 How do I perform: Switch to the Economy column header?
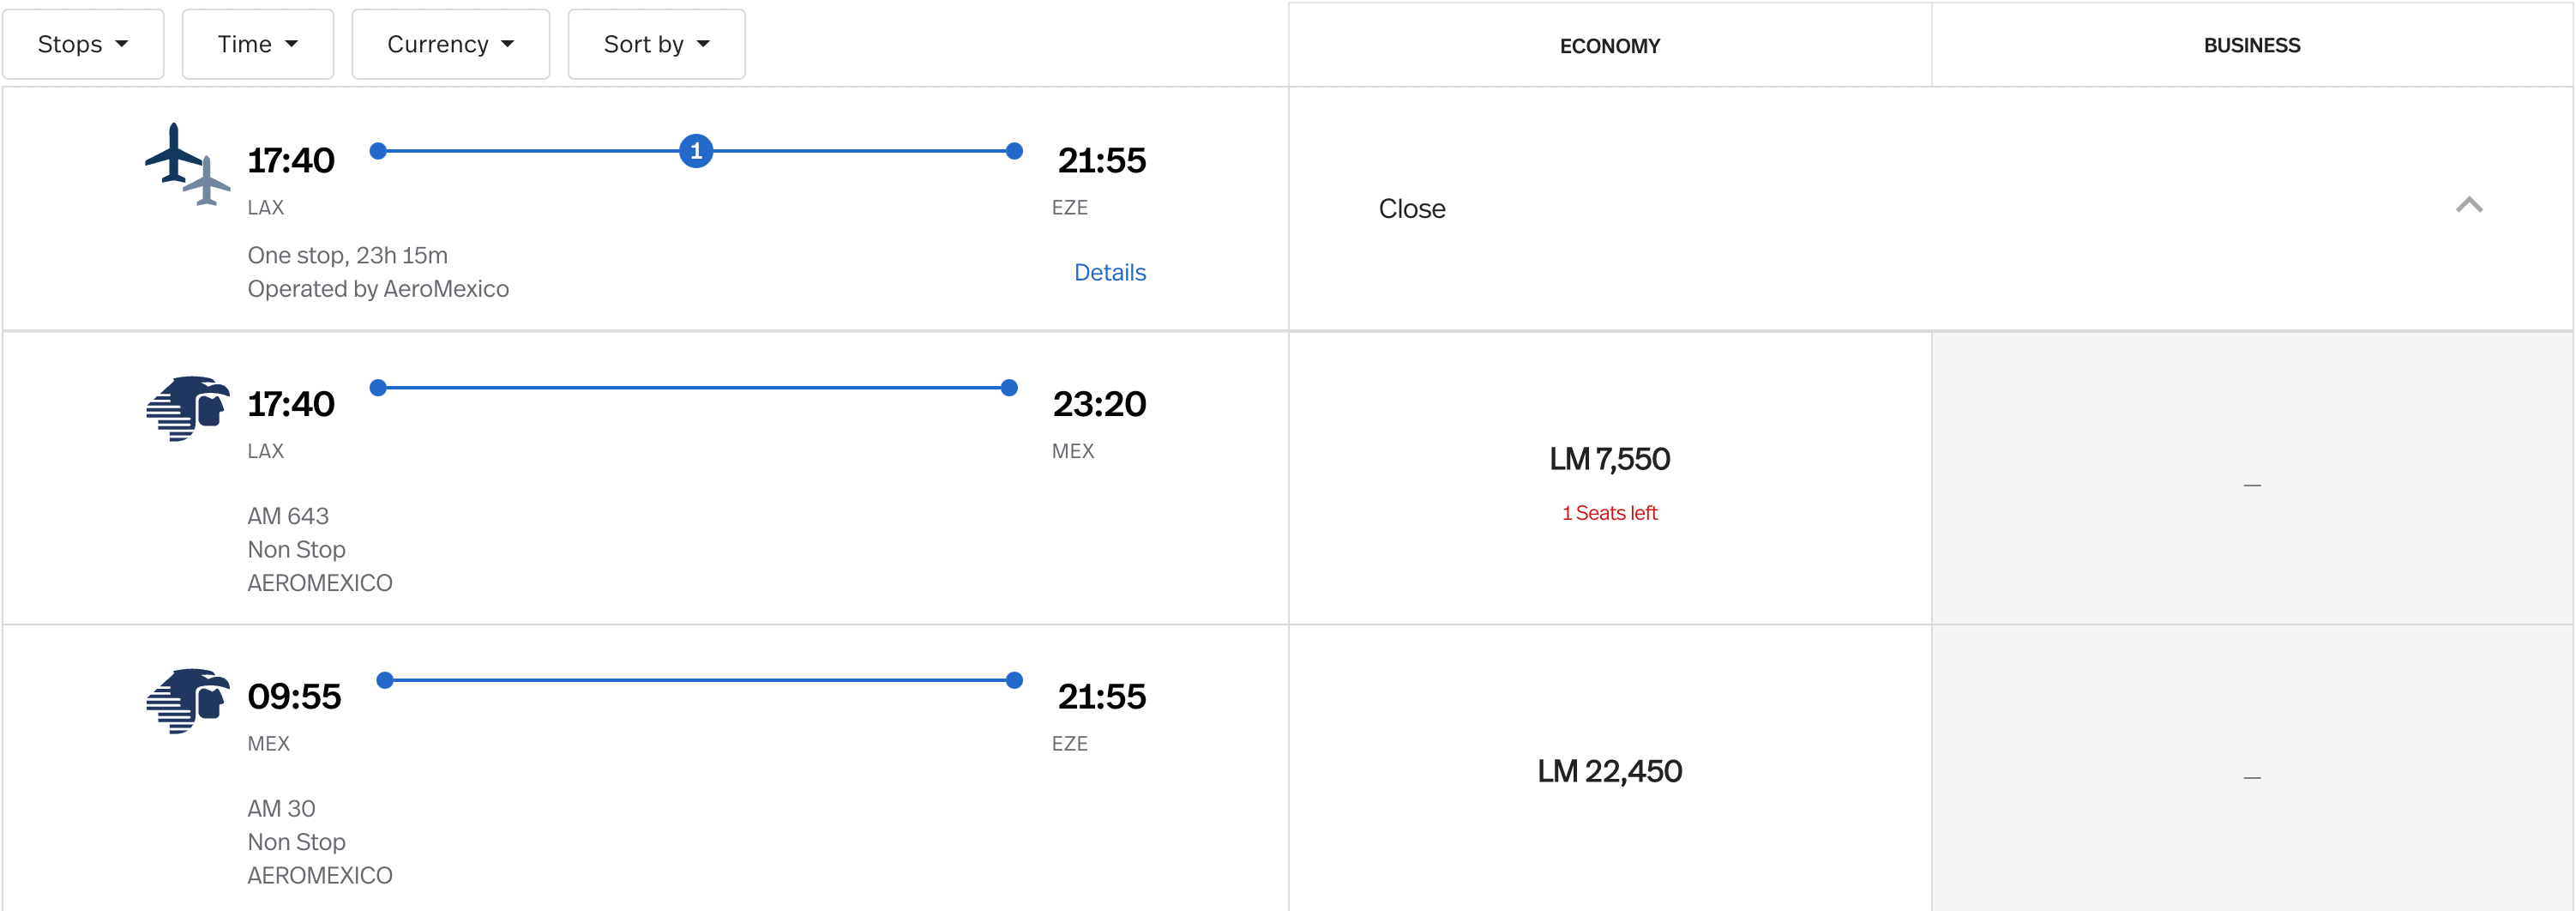1609,45
